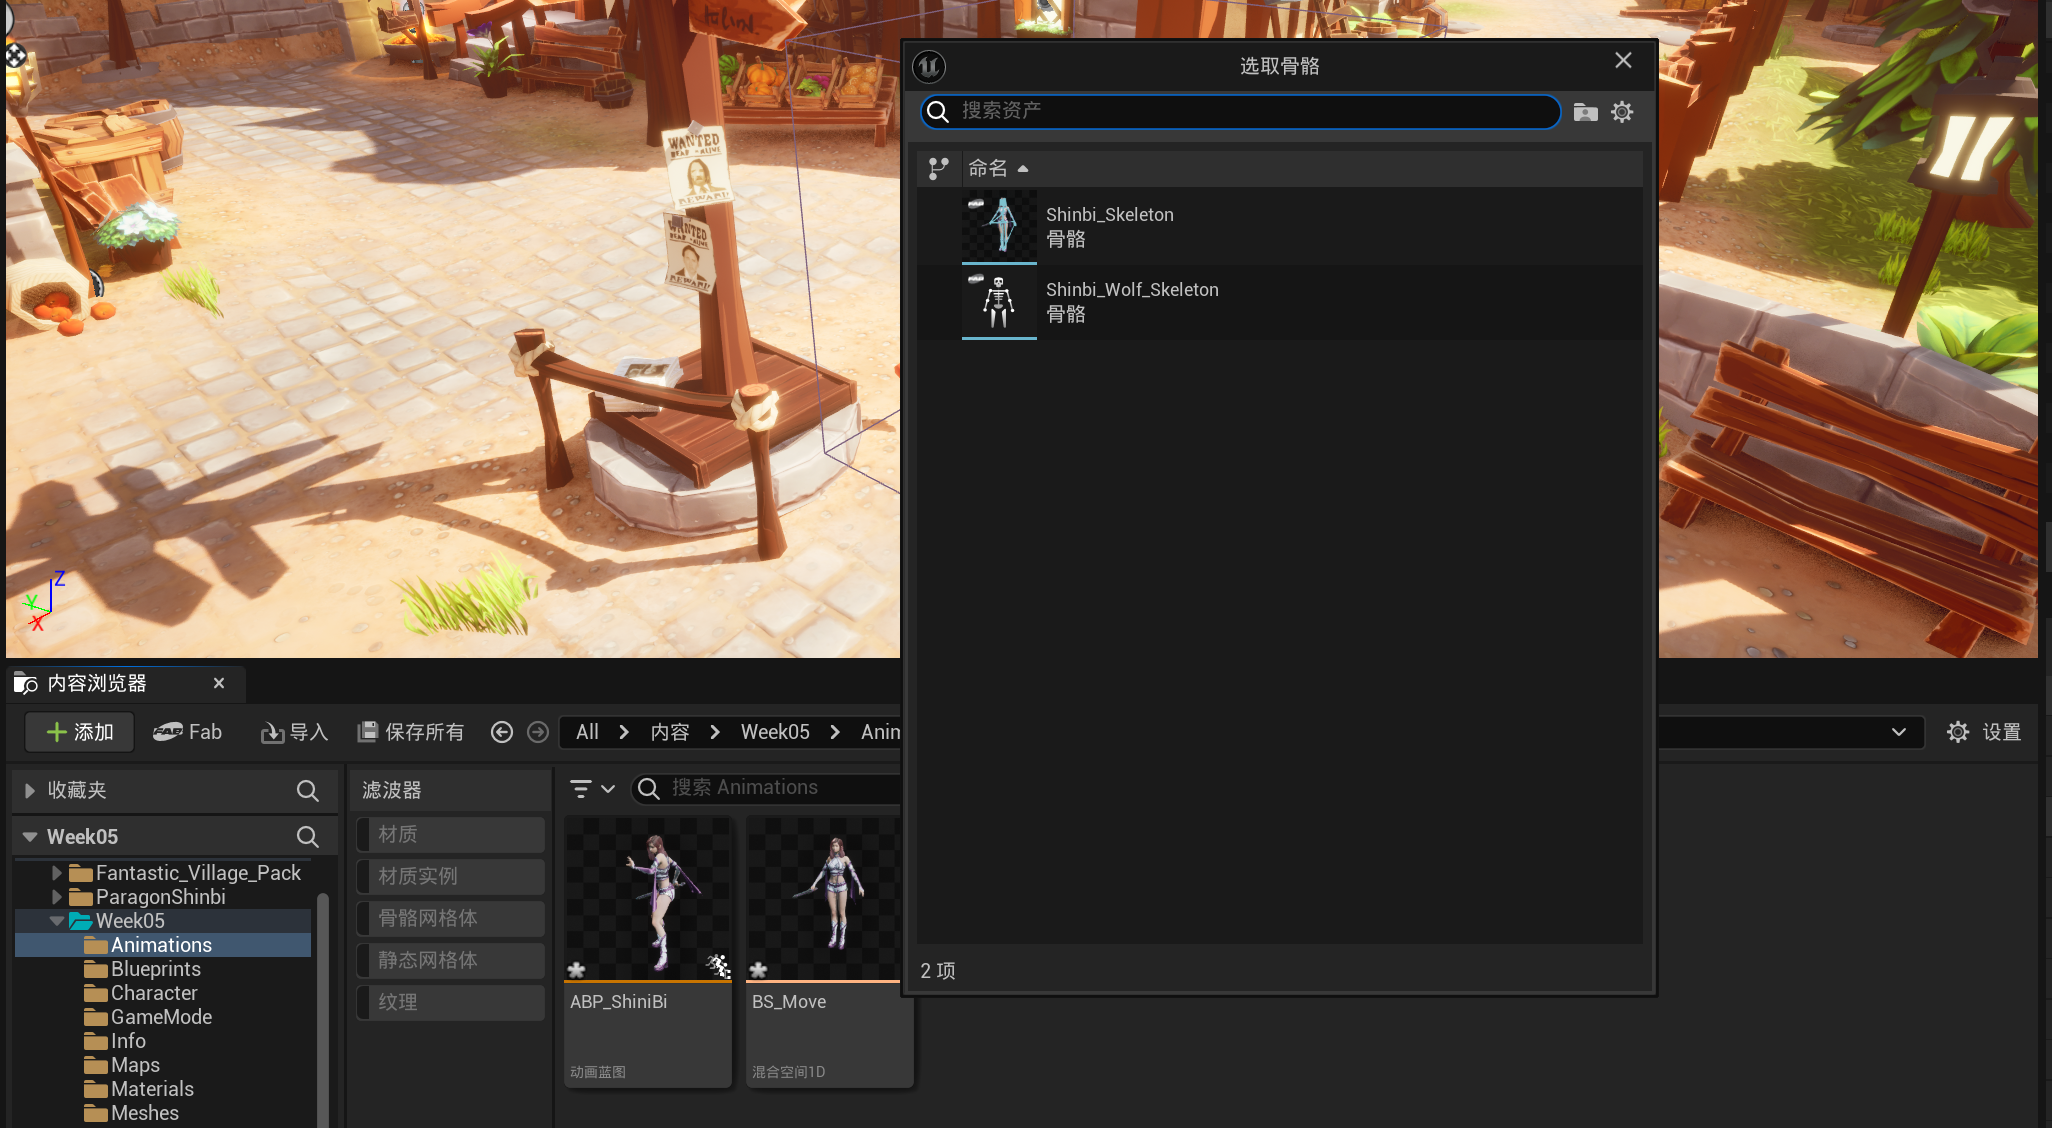This screenshot has height=1128, width=2052.
Task: Select the Info folder
Action: click(115, 1041)
